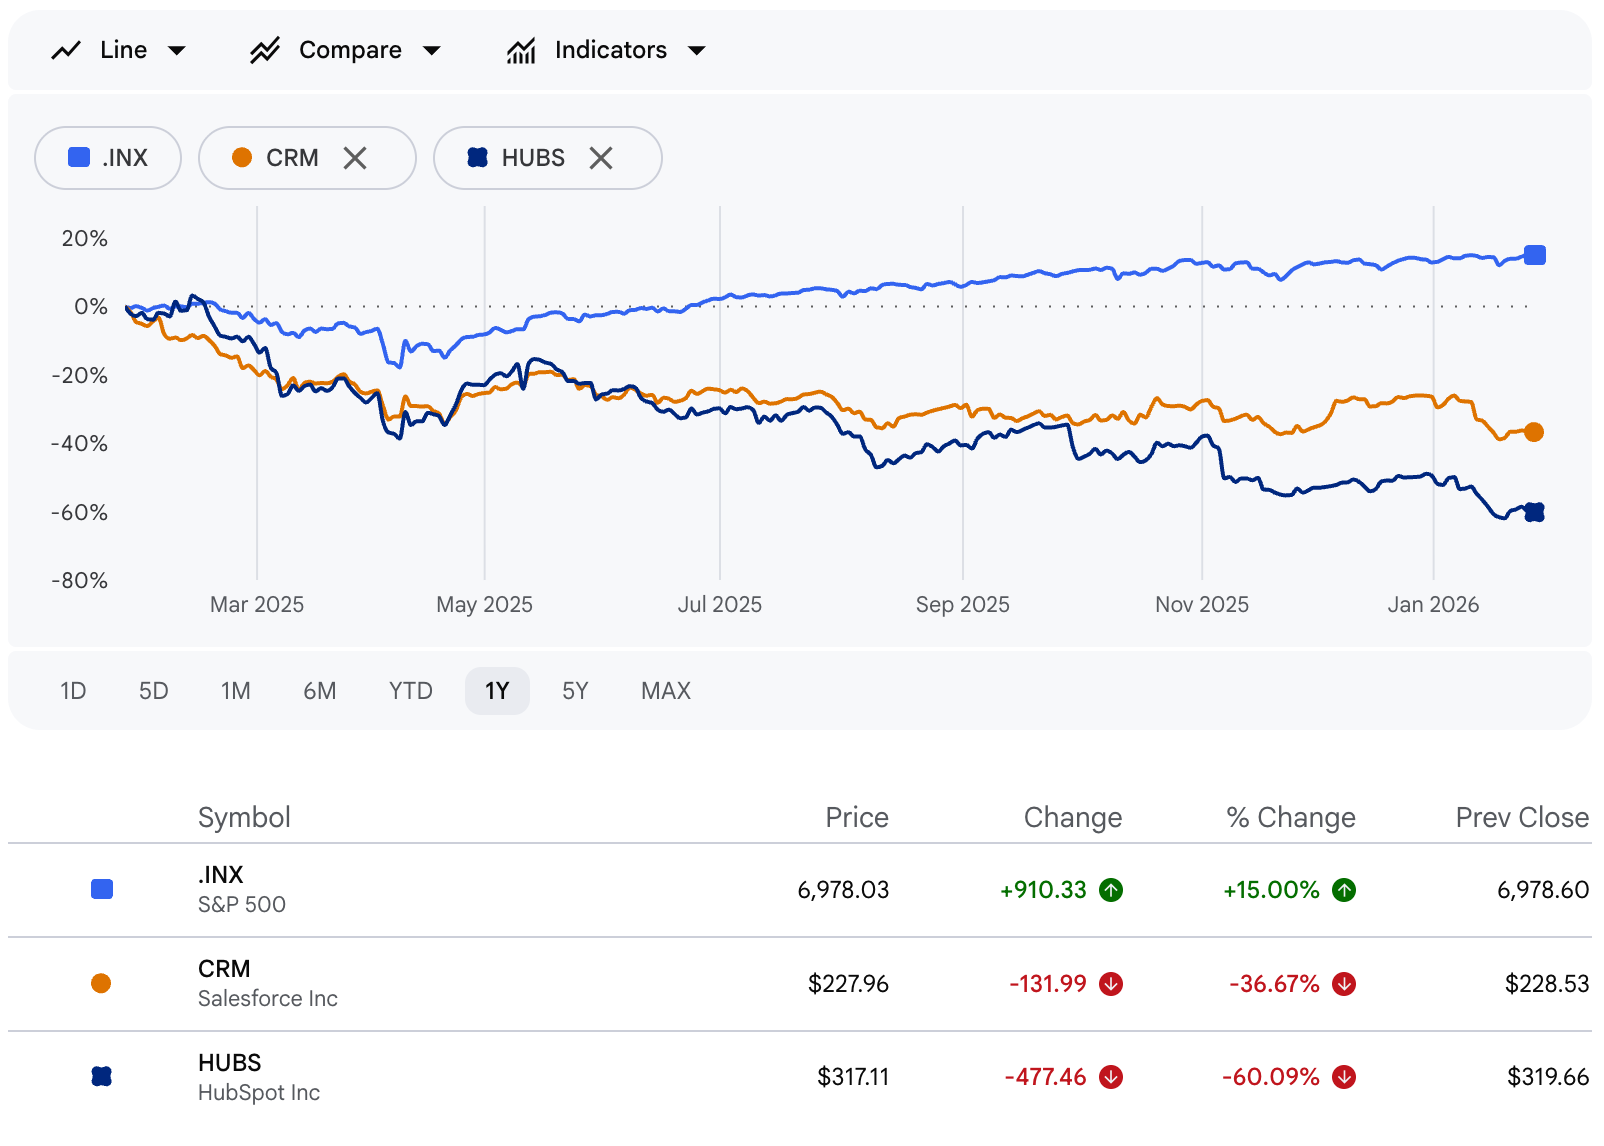The height and width of the screenshot is (1146, 1604).
Task: Remove HUBS comparison using X icon
Action: click(x=601, y=158)
